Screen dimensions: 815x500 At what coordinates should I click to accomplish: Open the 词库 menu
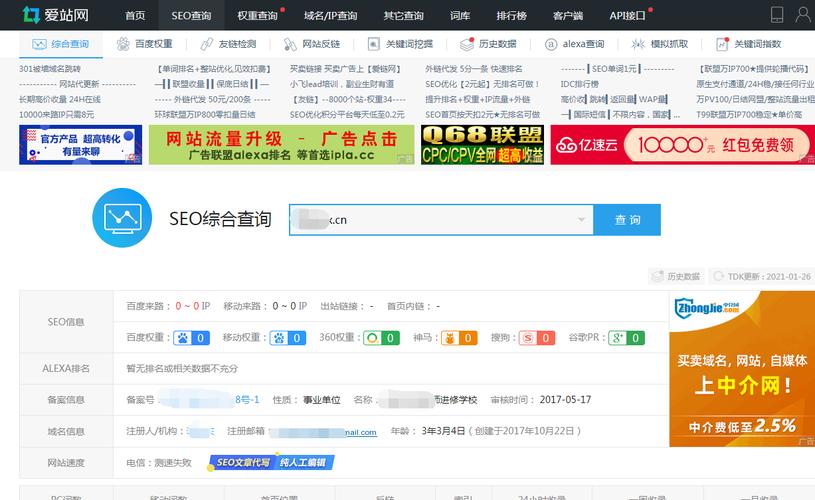click(460, 16)
